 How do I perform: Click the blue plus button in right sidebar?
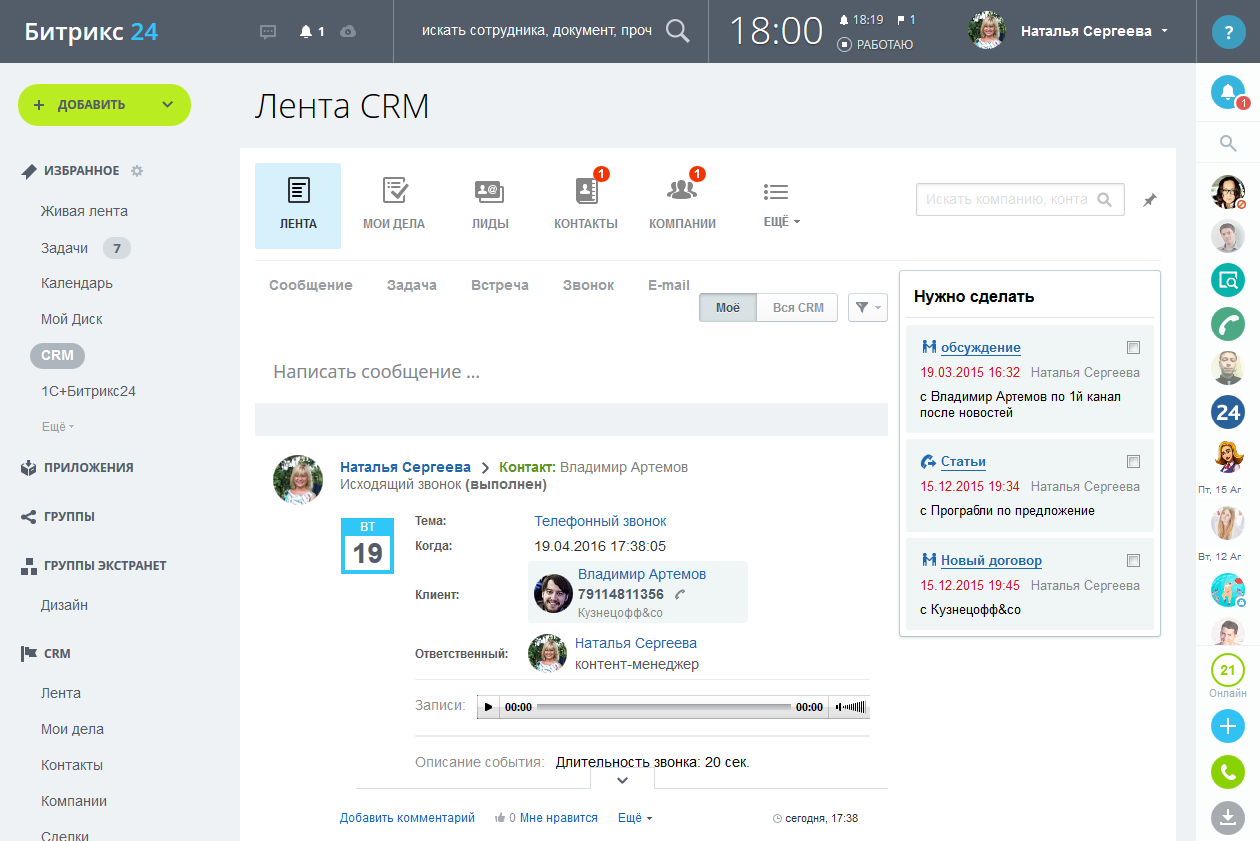click(x=1228, y=726)
